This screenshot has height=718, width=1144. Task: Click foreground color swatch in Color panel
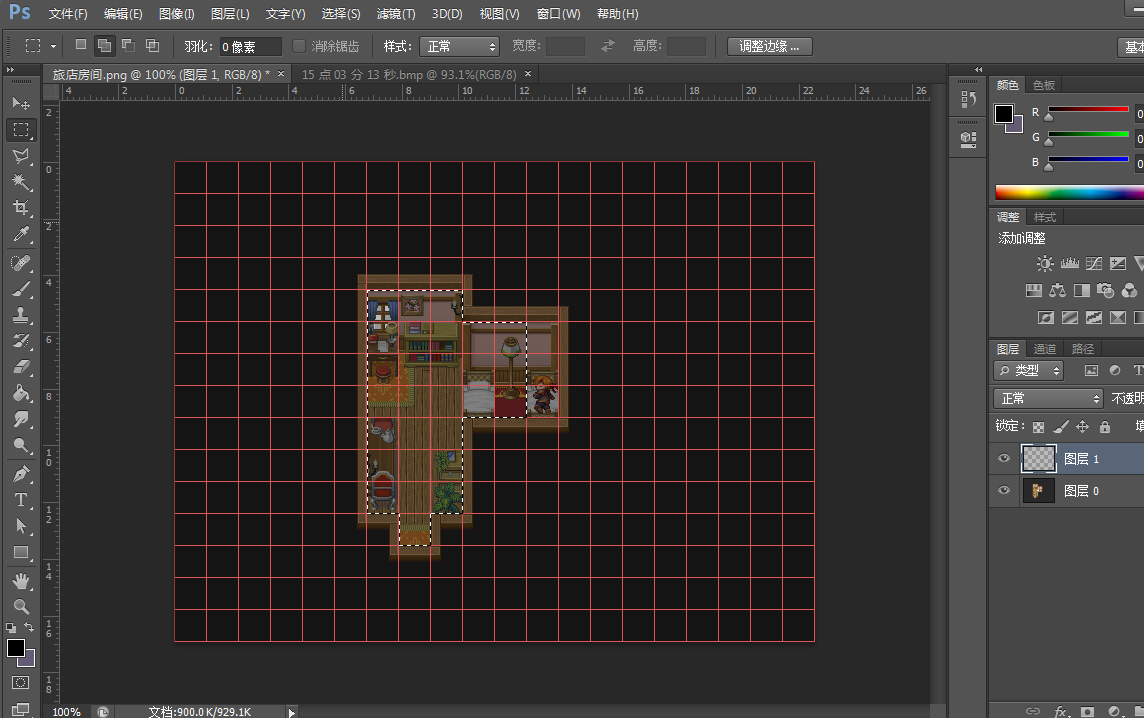[x=1004, y=114]
